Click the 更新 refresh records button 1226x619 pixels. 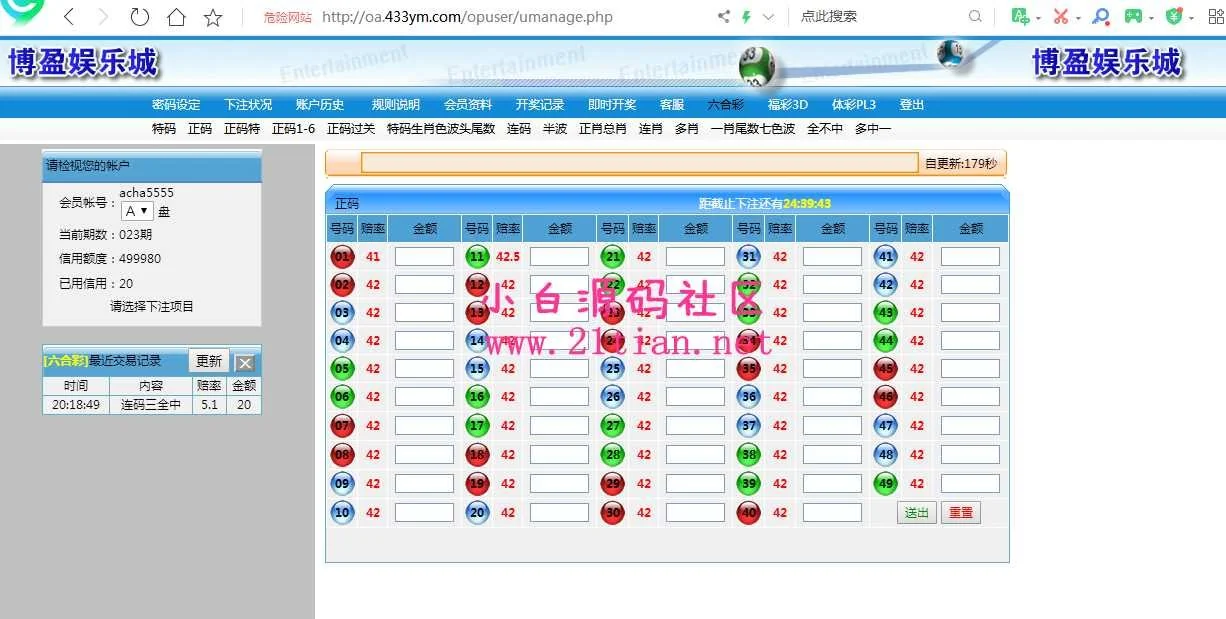[x=209, y=361]
